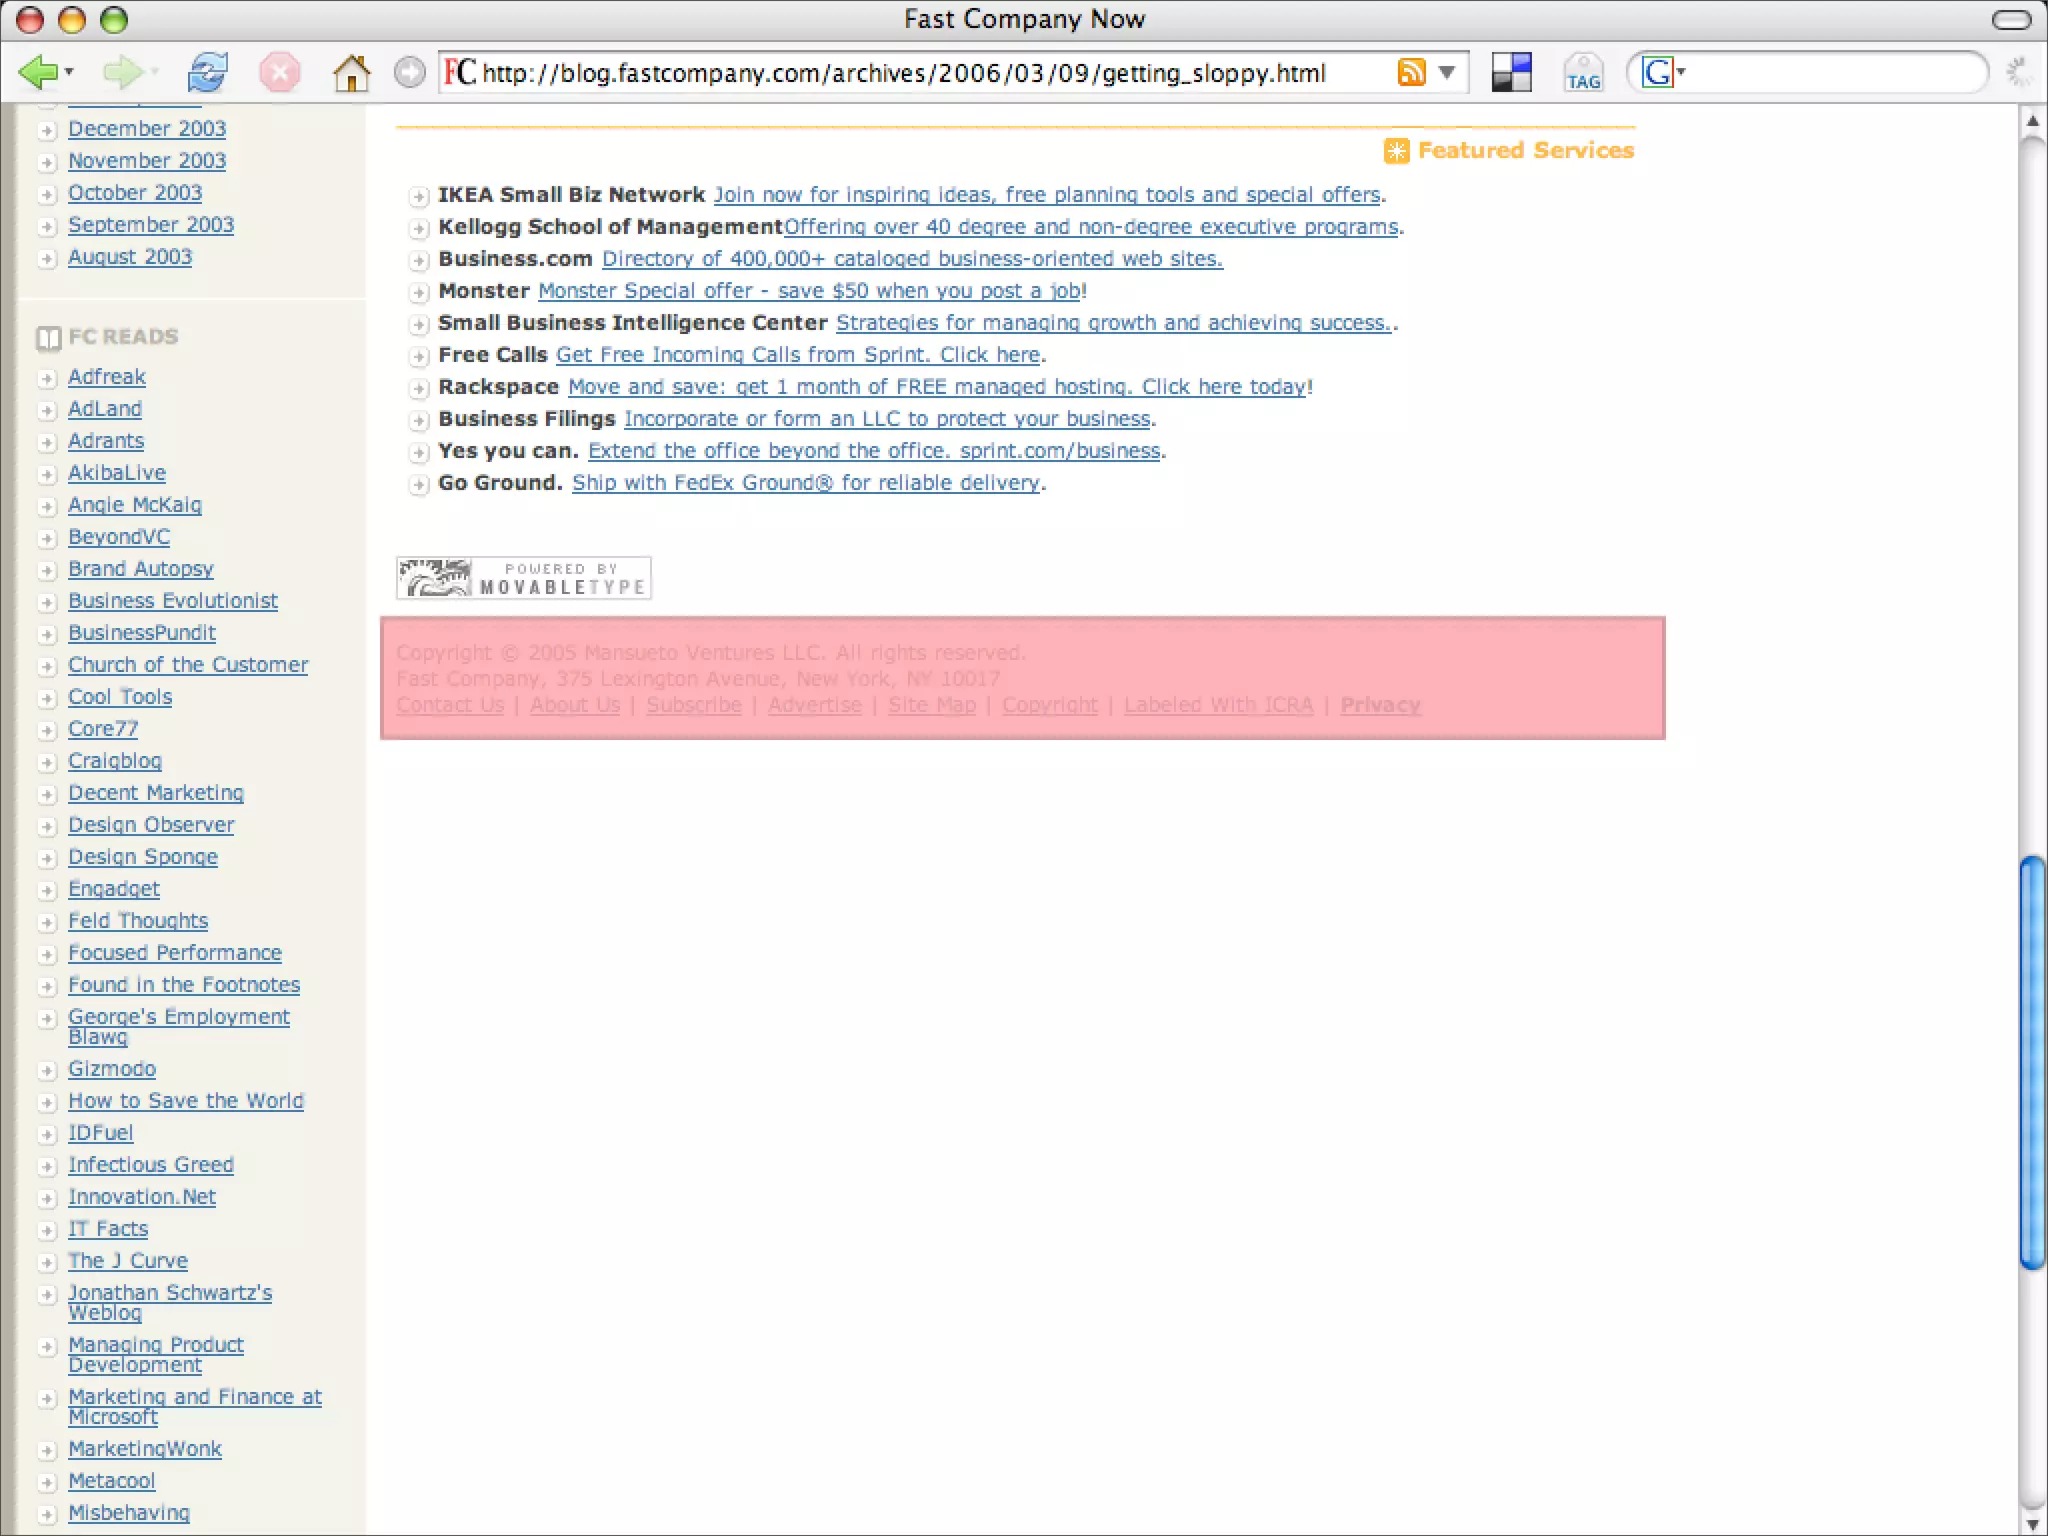2048x1536 pixels.
Task: Click the FC Reads book icon
Action: pyautogui.click(x=48, y=338)
